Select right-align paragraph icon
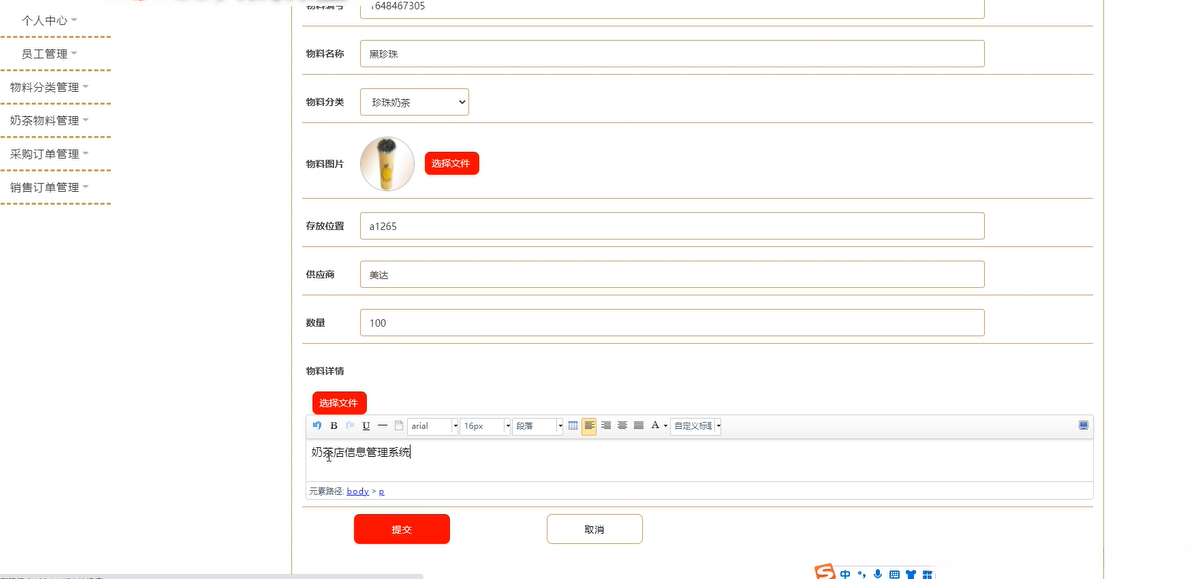 (606, 425)
